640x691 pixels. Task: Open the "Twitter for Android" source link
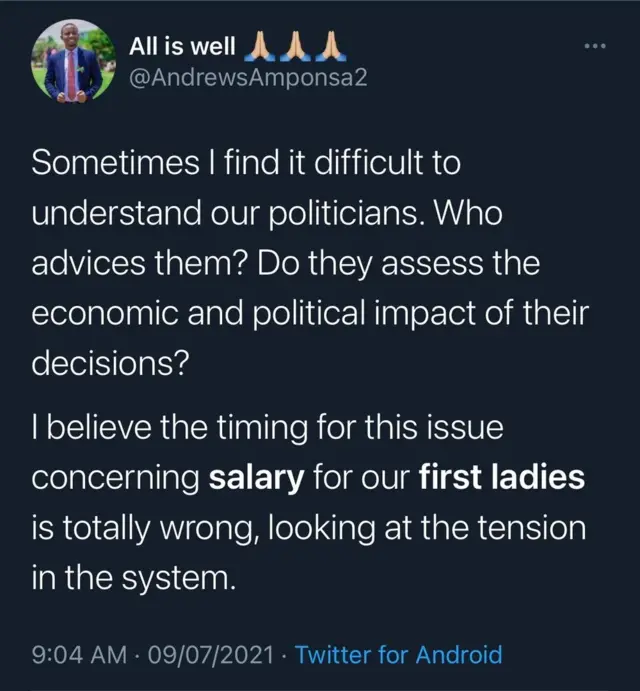(399, 655)
